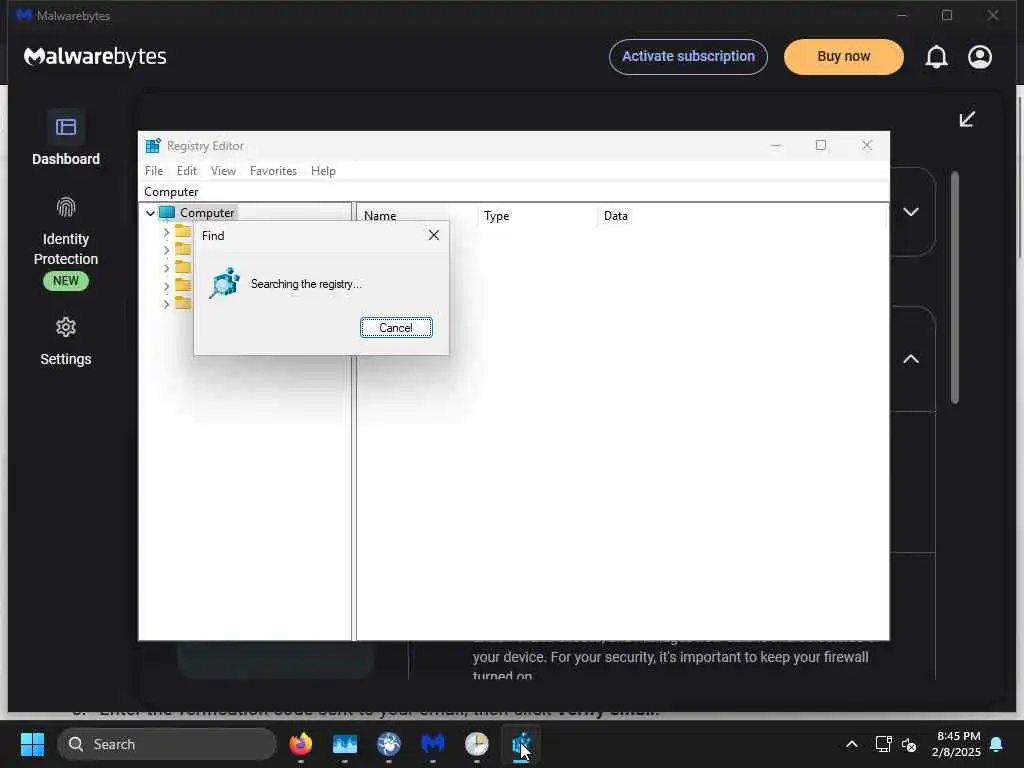Click the Registry Editor title bar icon
This screenshot has height=768, width=1024.
pyautogui.click(x=153, y=146)
